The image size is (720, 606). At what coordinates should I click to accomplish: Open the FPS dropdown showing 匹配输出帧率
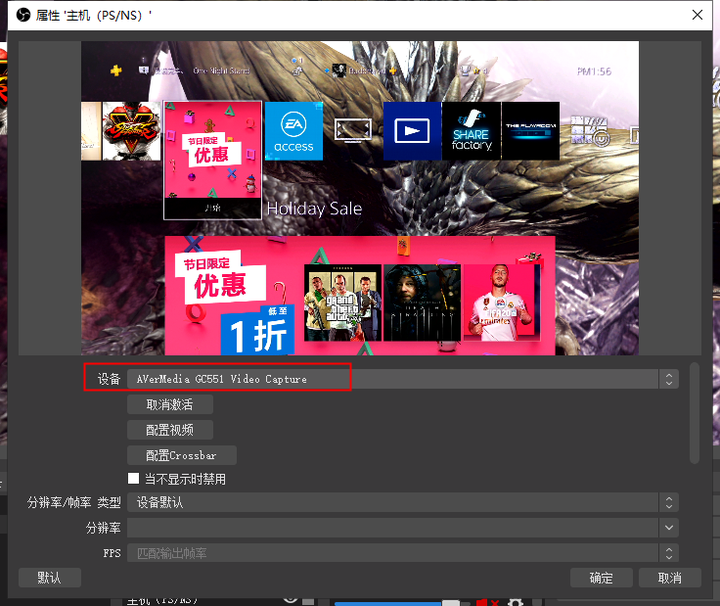pos(403,553)
